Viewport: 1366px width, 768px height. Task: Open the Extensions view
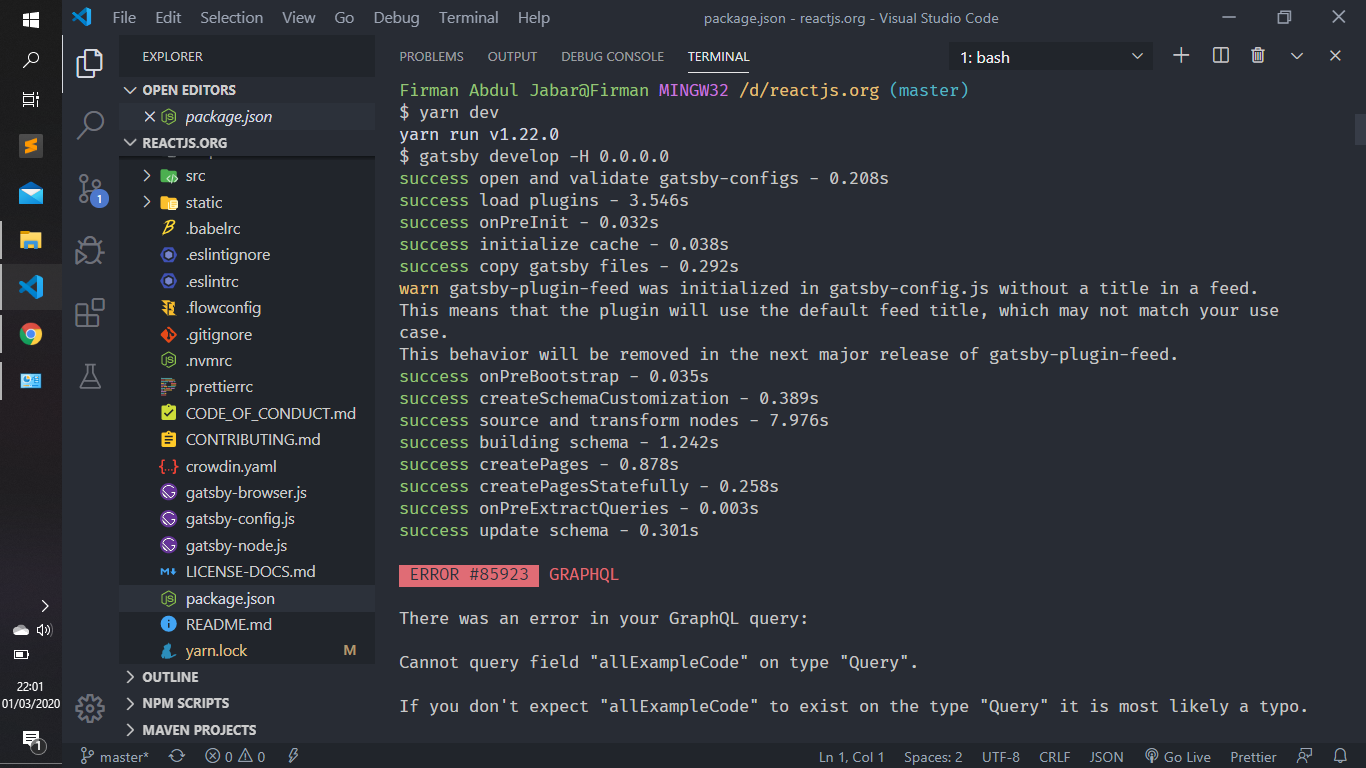click(90, 312)
